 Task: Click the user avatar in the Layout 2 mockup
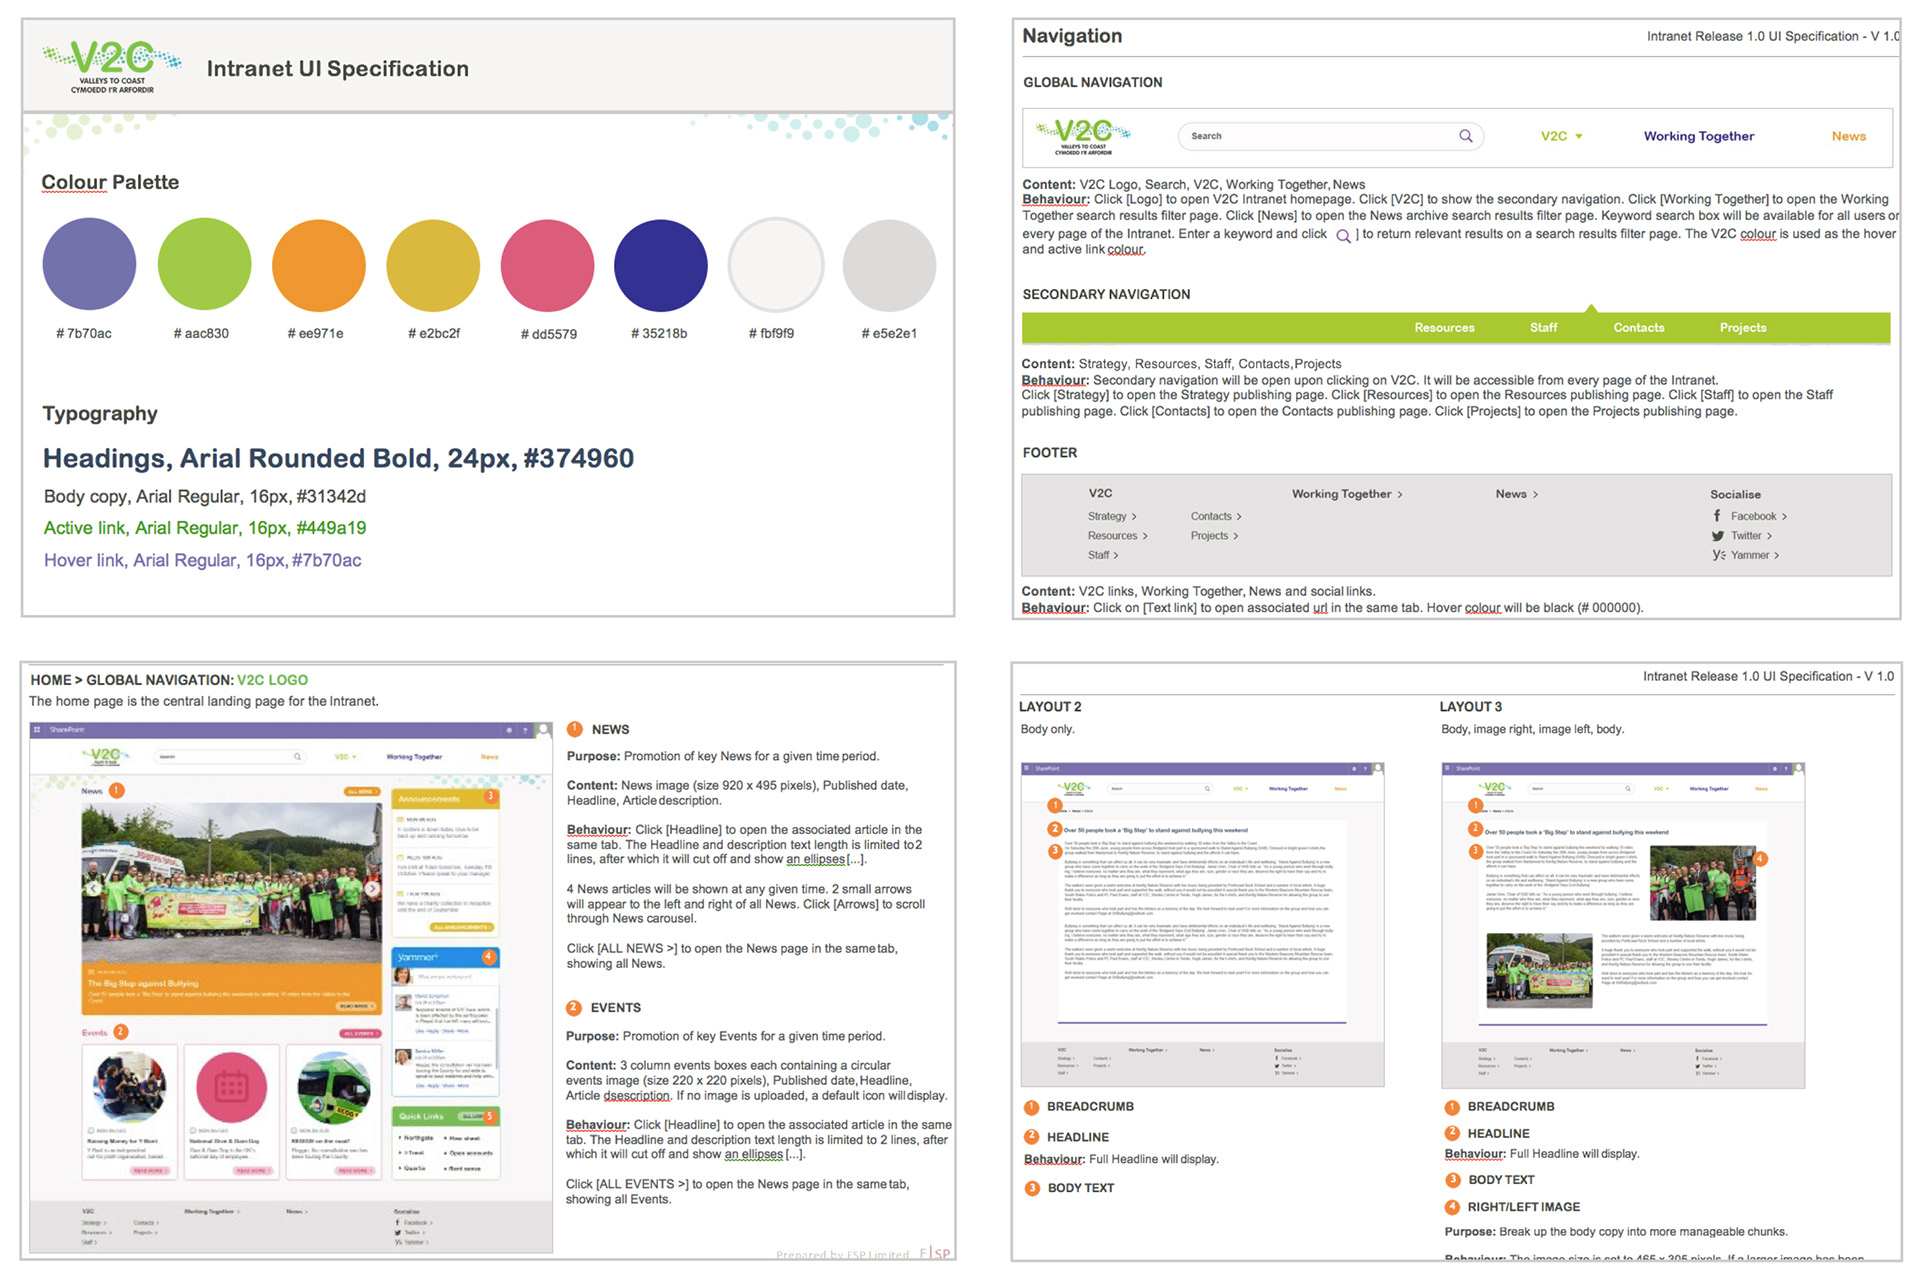[x=1377, y=769]
